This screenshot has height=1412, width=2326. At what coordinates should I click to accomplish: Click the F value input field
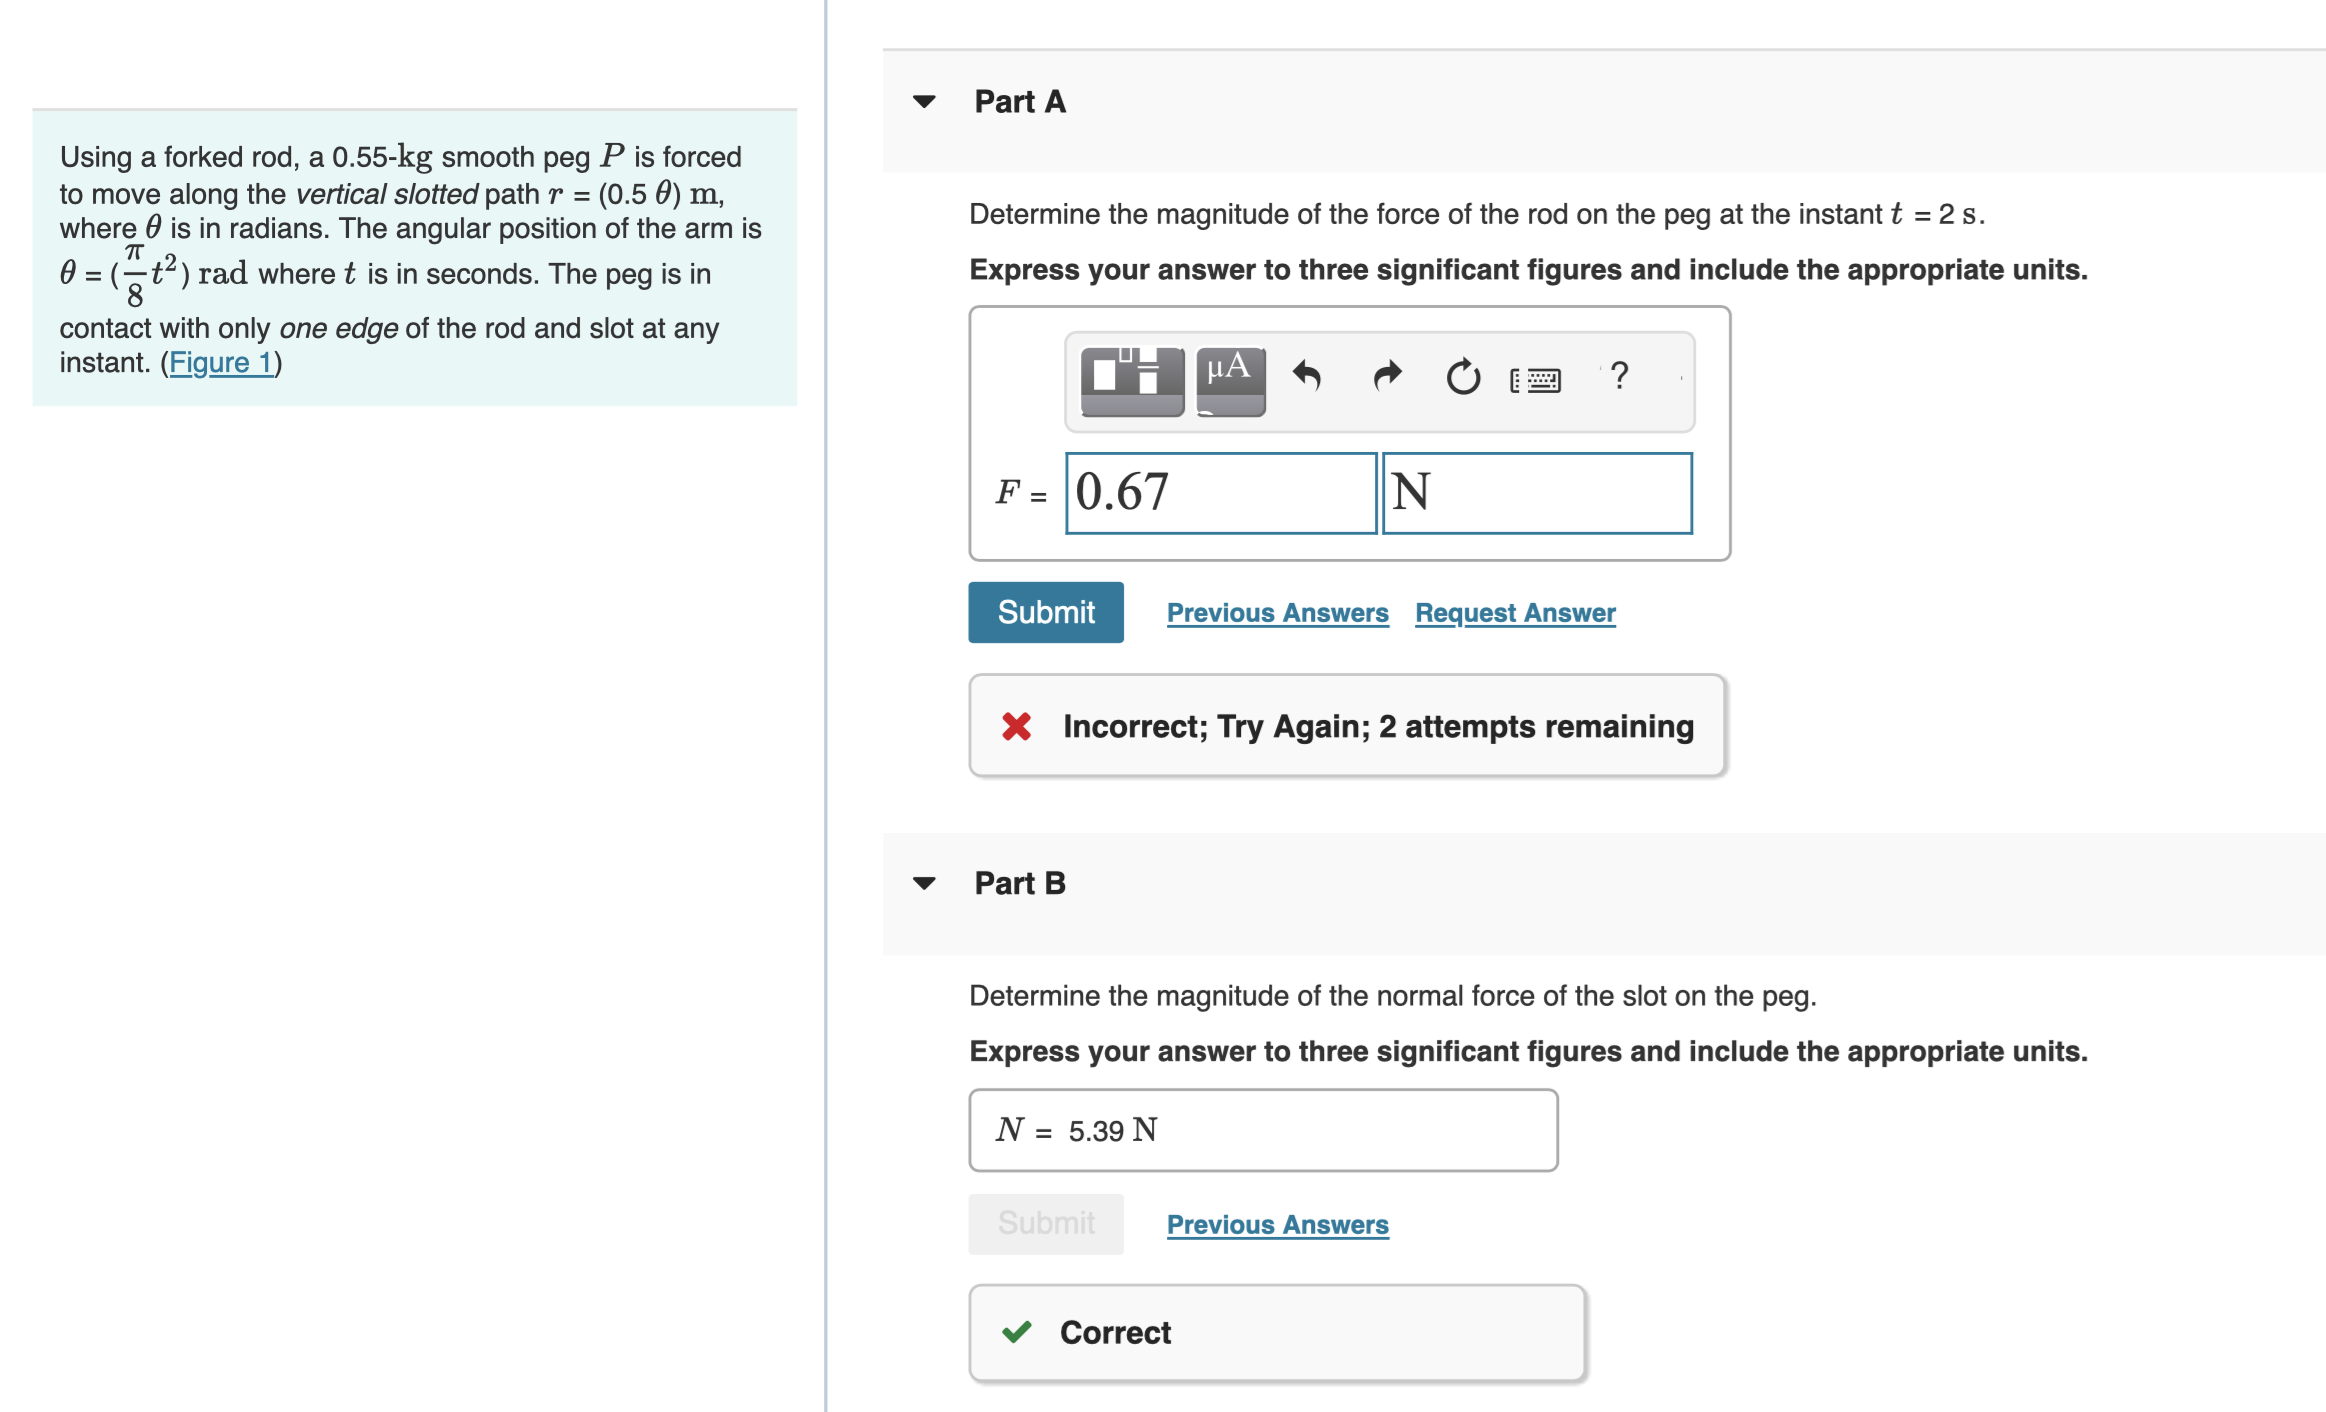(1221, 493)
